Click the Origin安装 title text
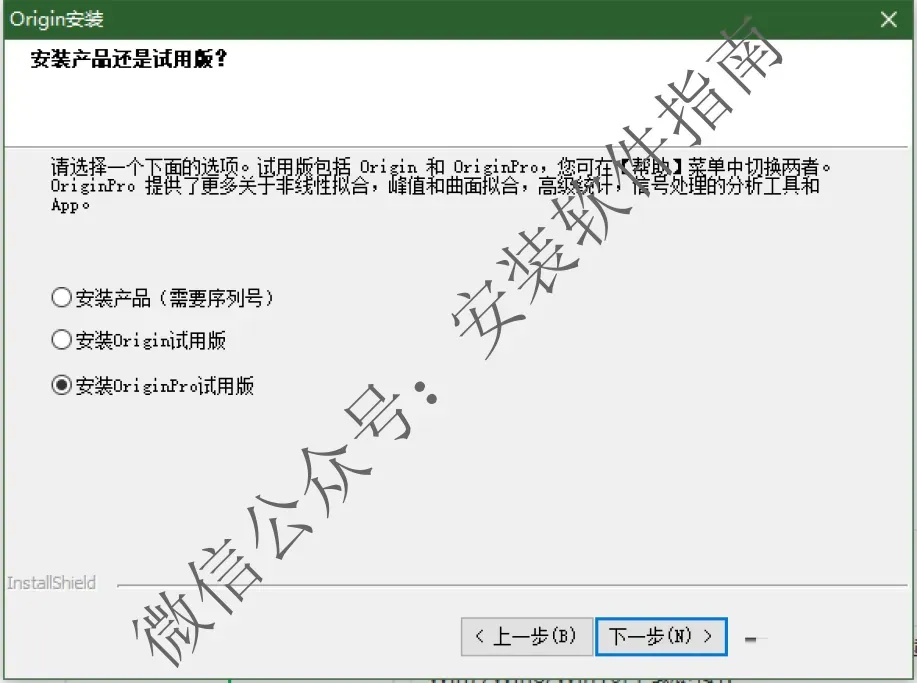The image size is (917, 683). coord(57,19)
